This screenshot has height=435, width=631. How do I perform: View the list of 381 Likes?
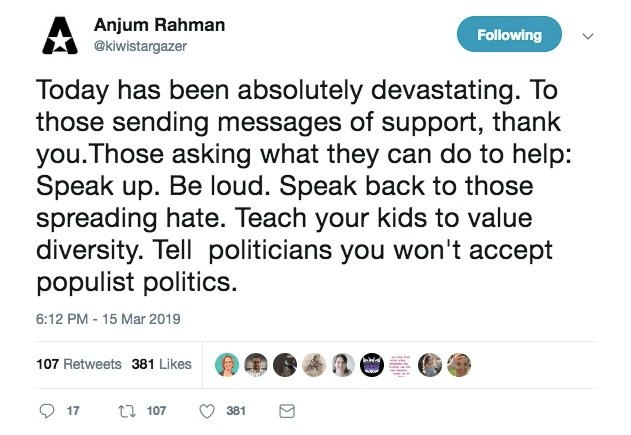pos(162,364)
